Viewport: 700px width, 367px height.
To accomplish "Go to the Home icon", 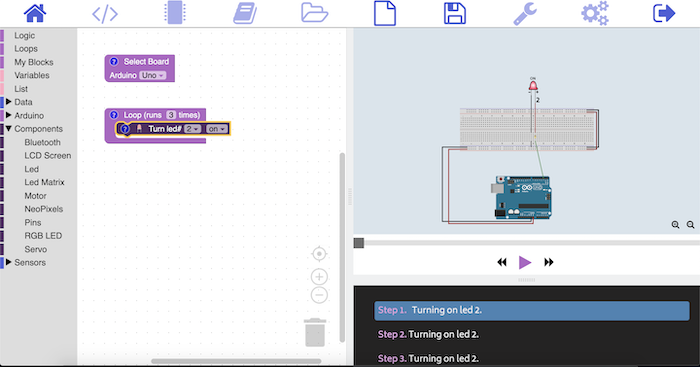I will [x=35, y=13].
